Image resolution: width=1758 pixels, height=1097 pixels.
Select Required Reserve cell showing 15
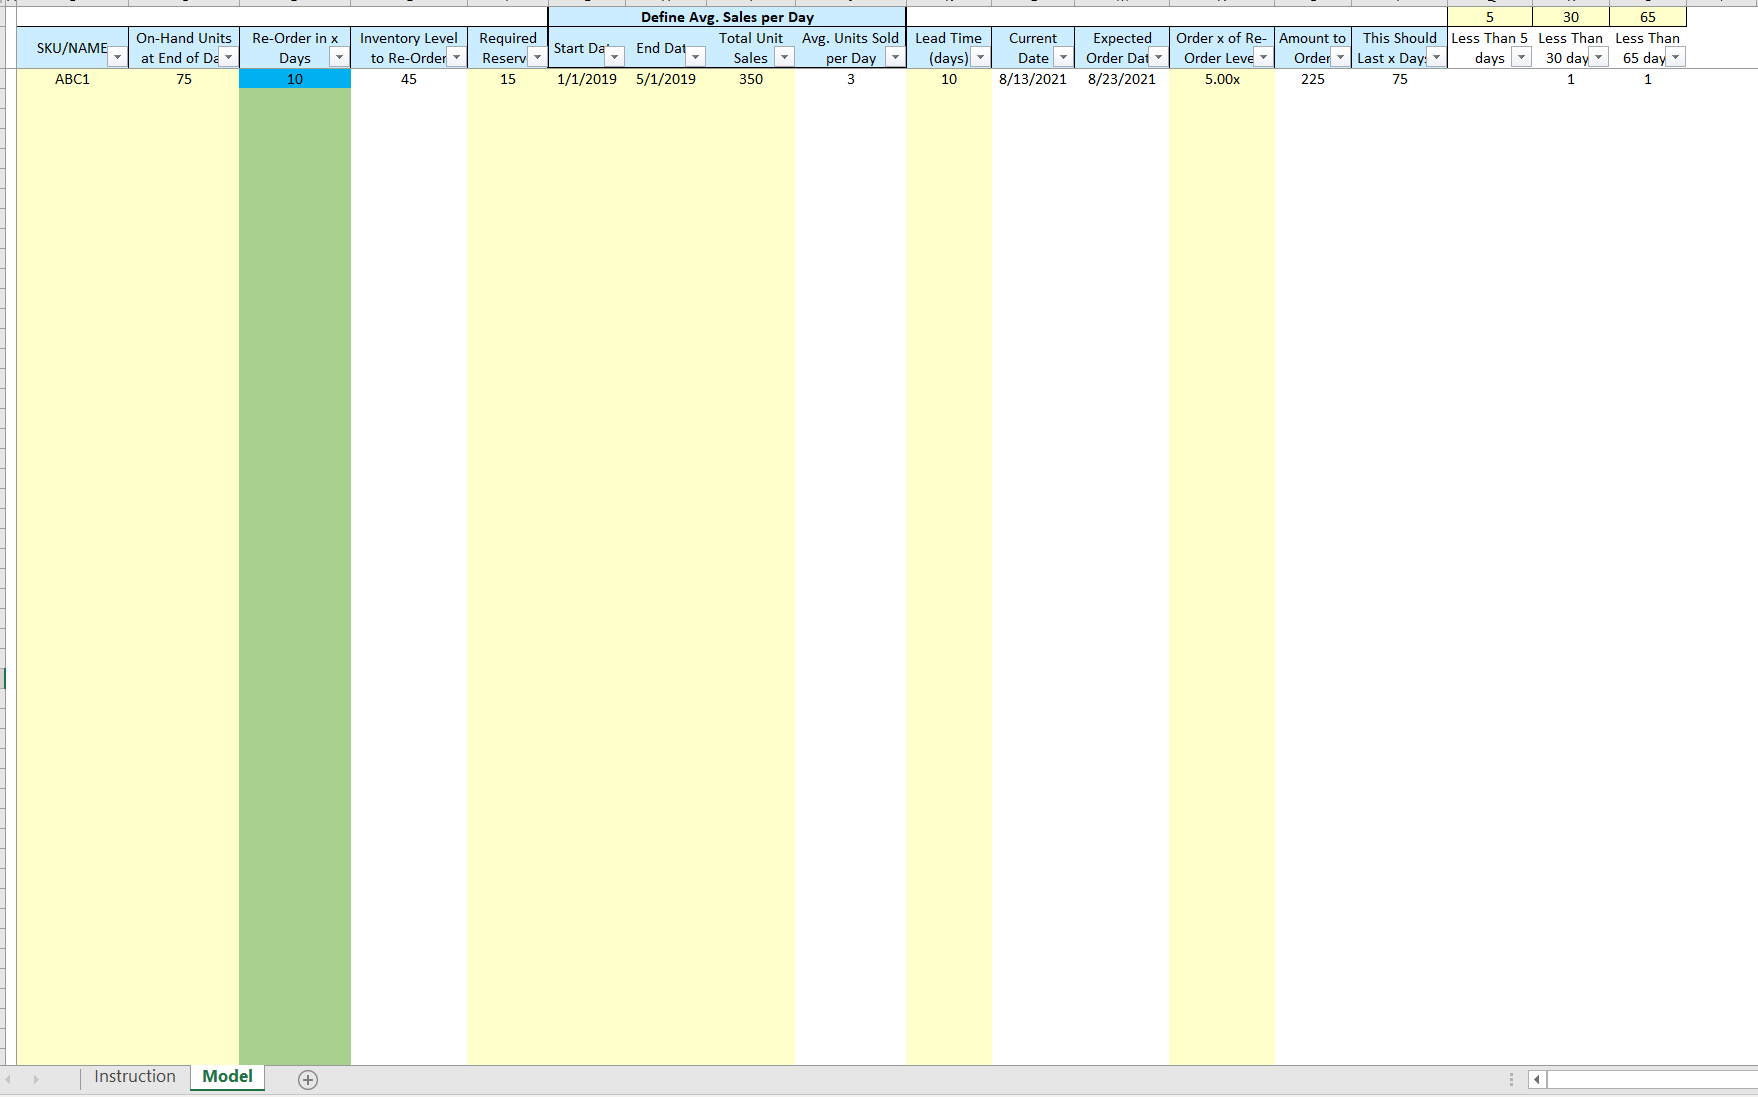[508, 79]
